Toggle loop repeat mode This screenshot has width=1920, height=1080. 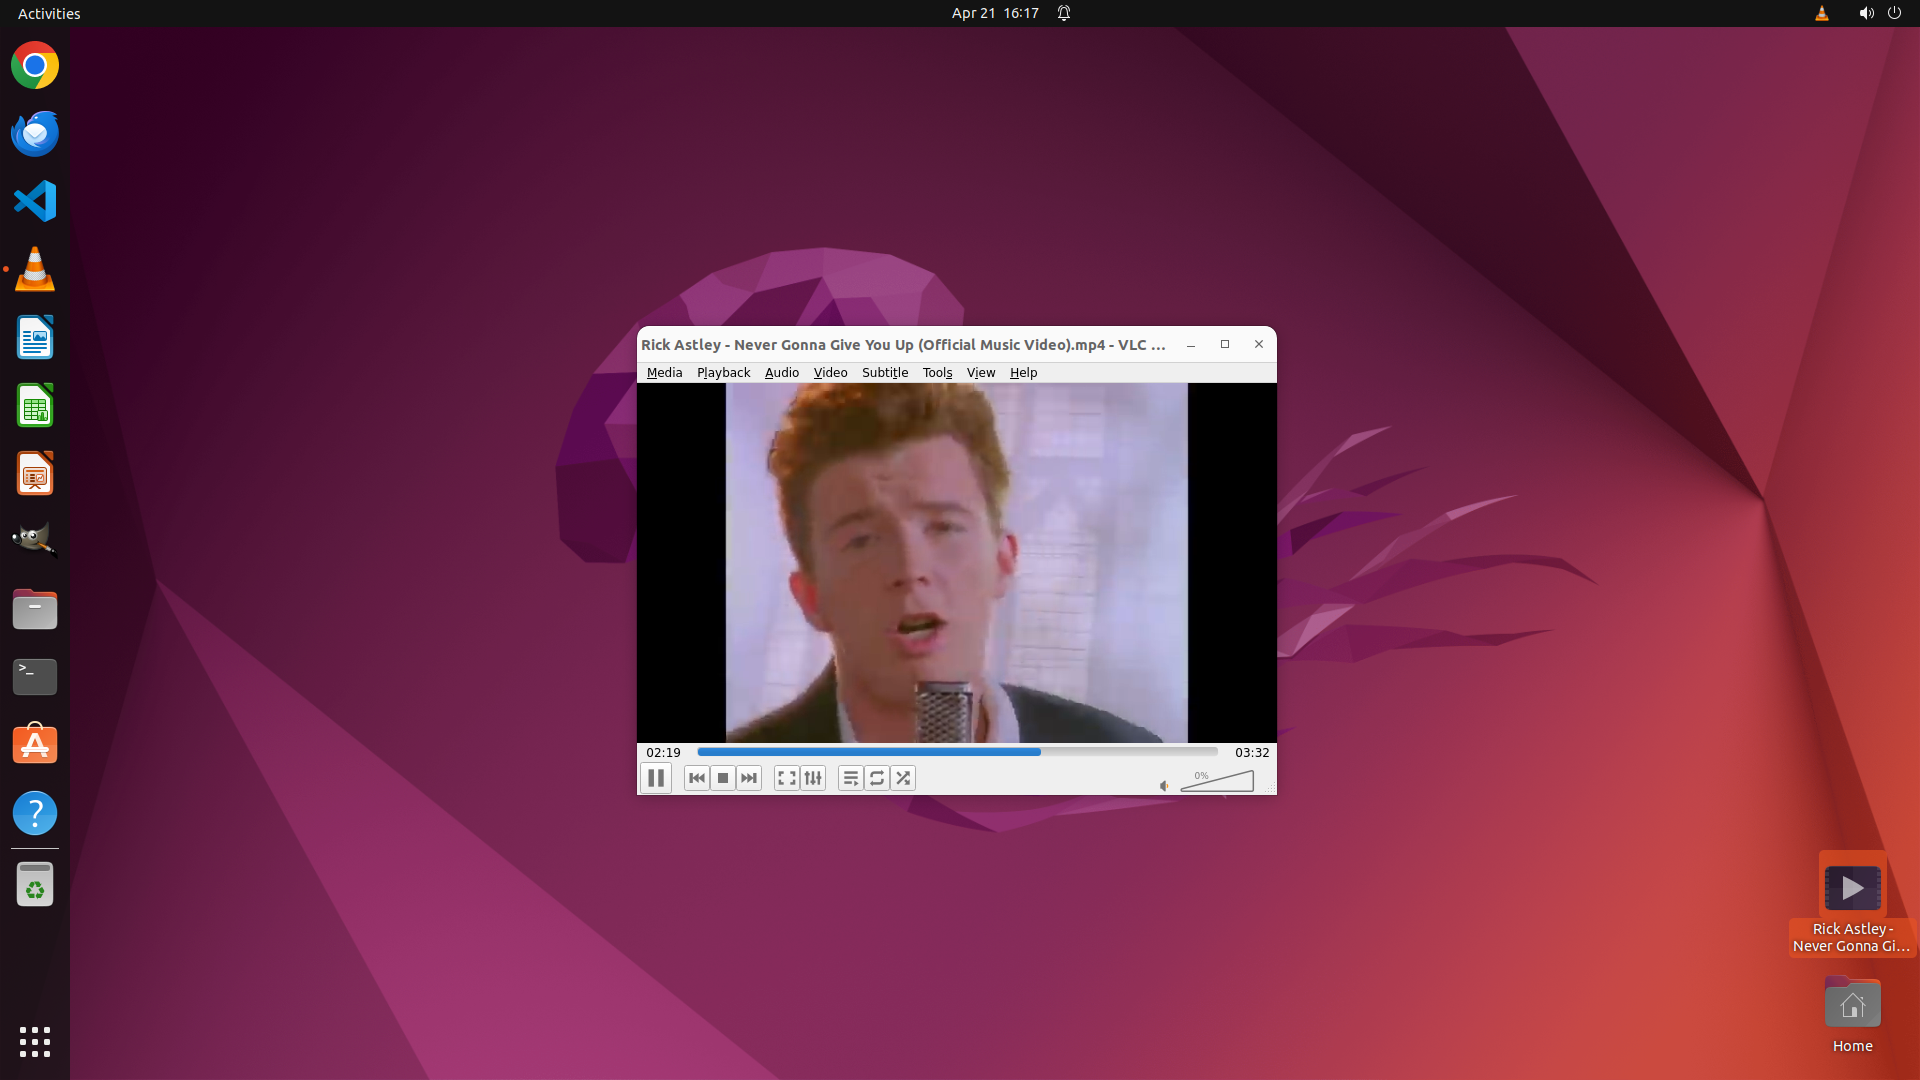click(877, 778)
